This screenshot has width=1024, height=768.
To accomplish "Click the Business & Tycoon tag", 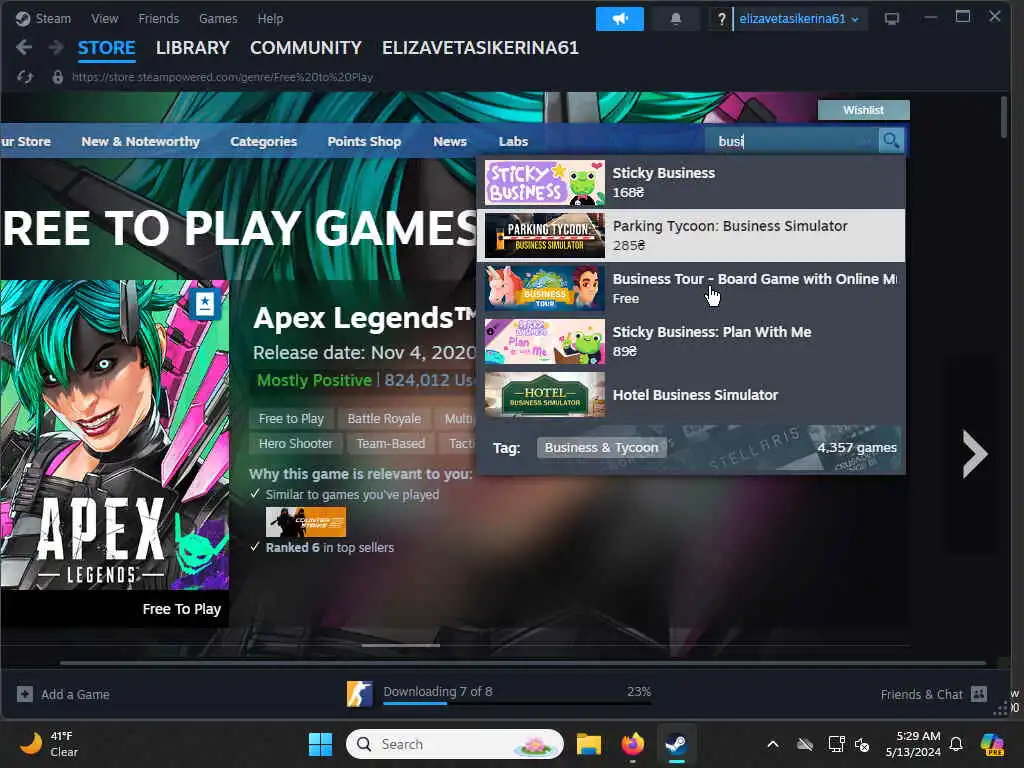I will [x=601, y=447].
